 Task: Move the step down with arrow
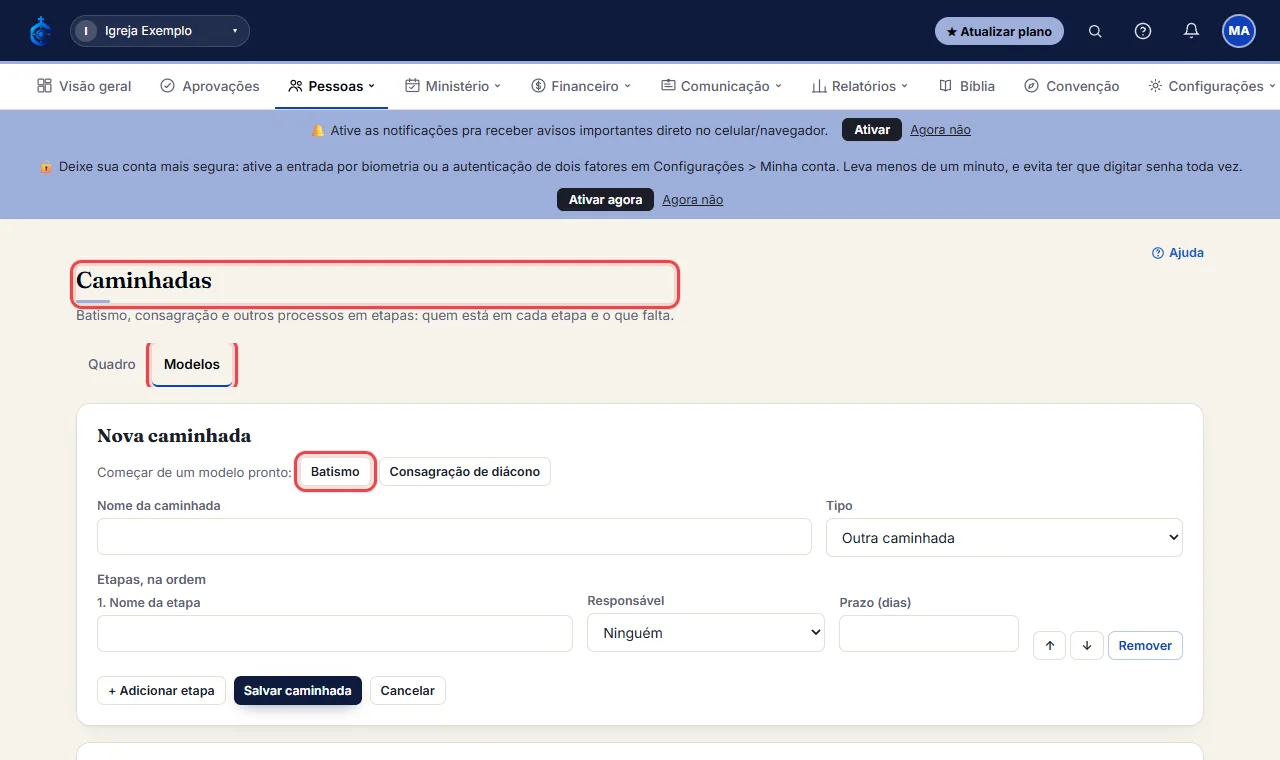click(1086, 646)
